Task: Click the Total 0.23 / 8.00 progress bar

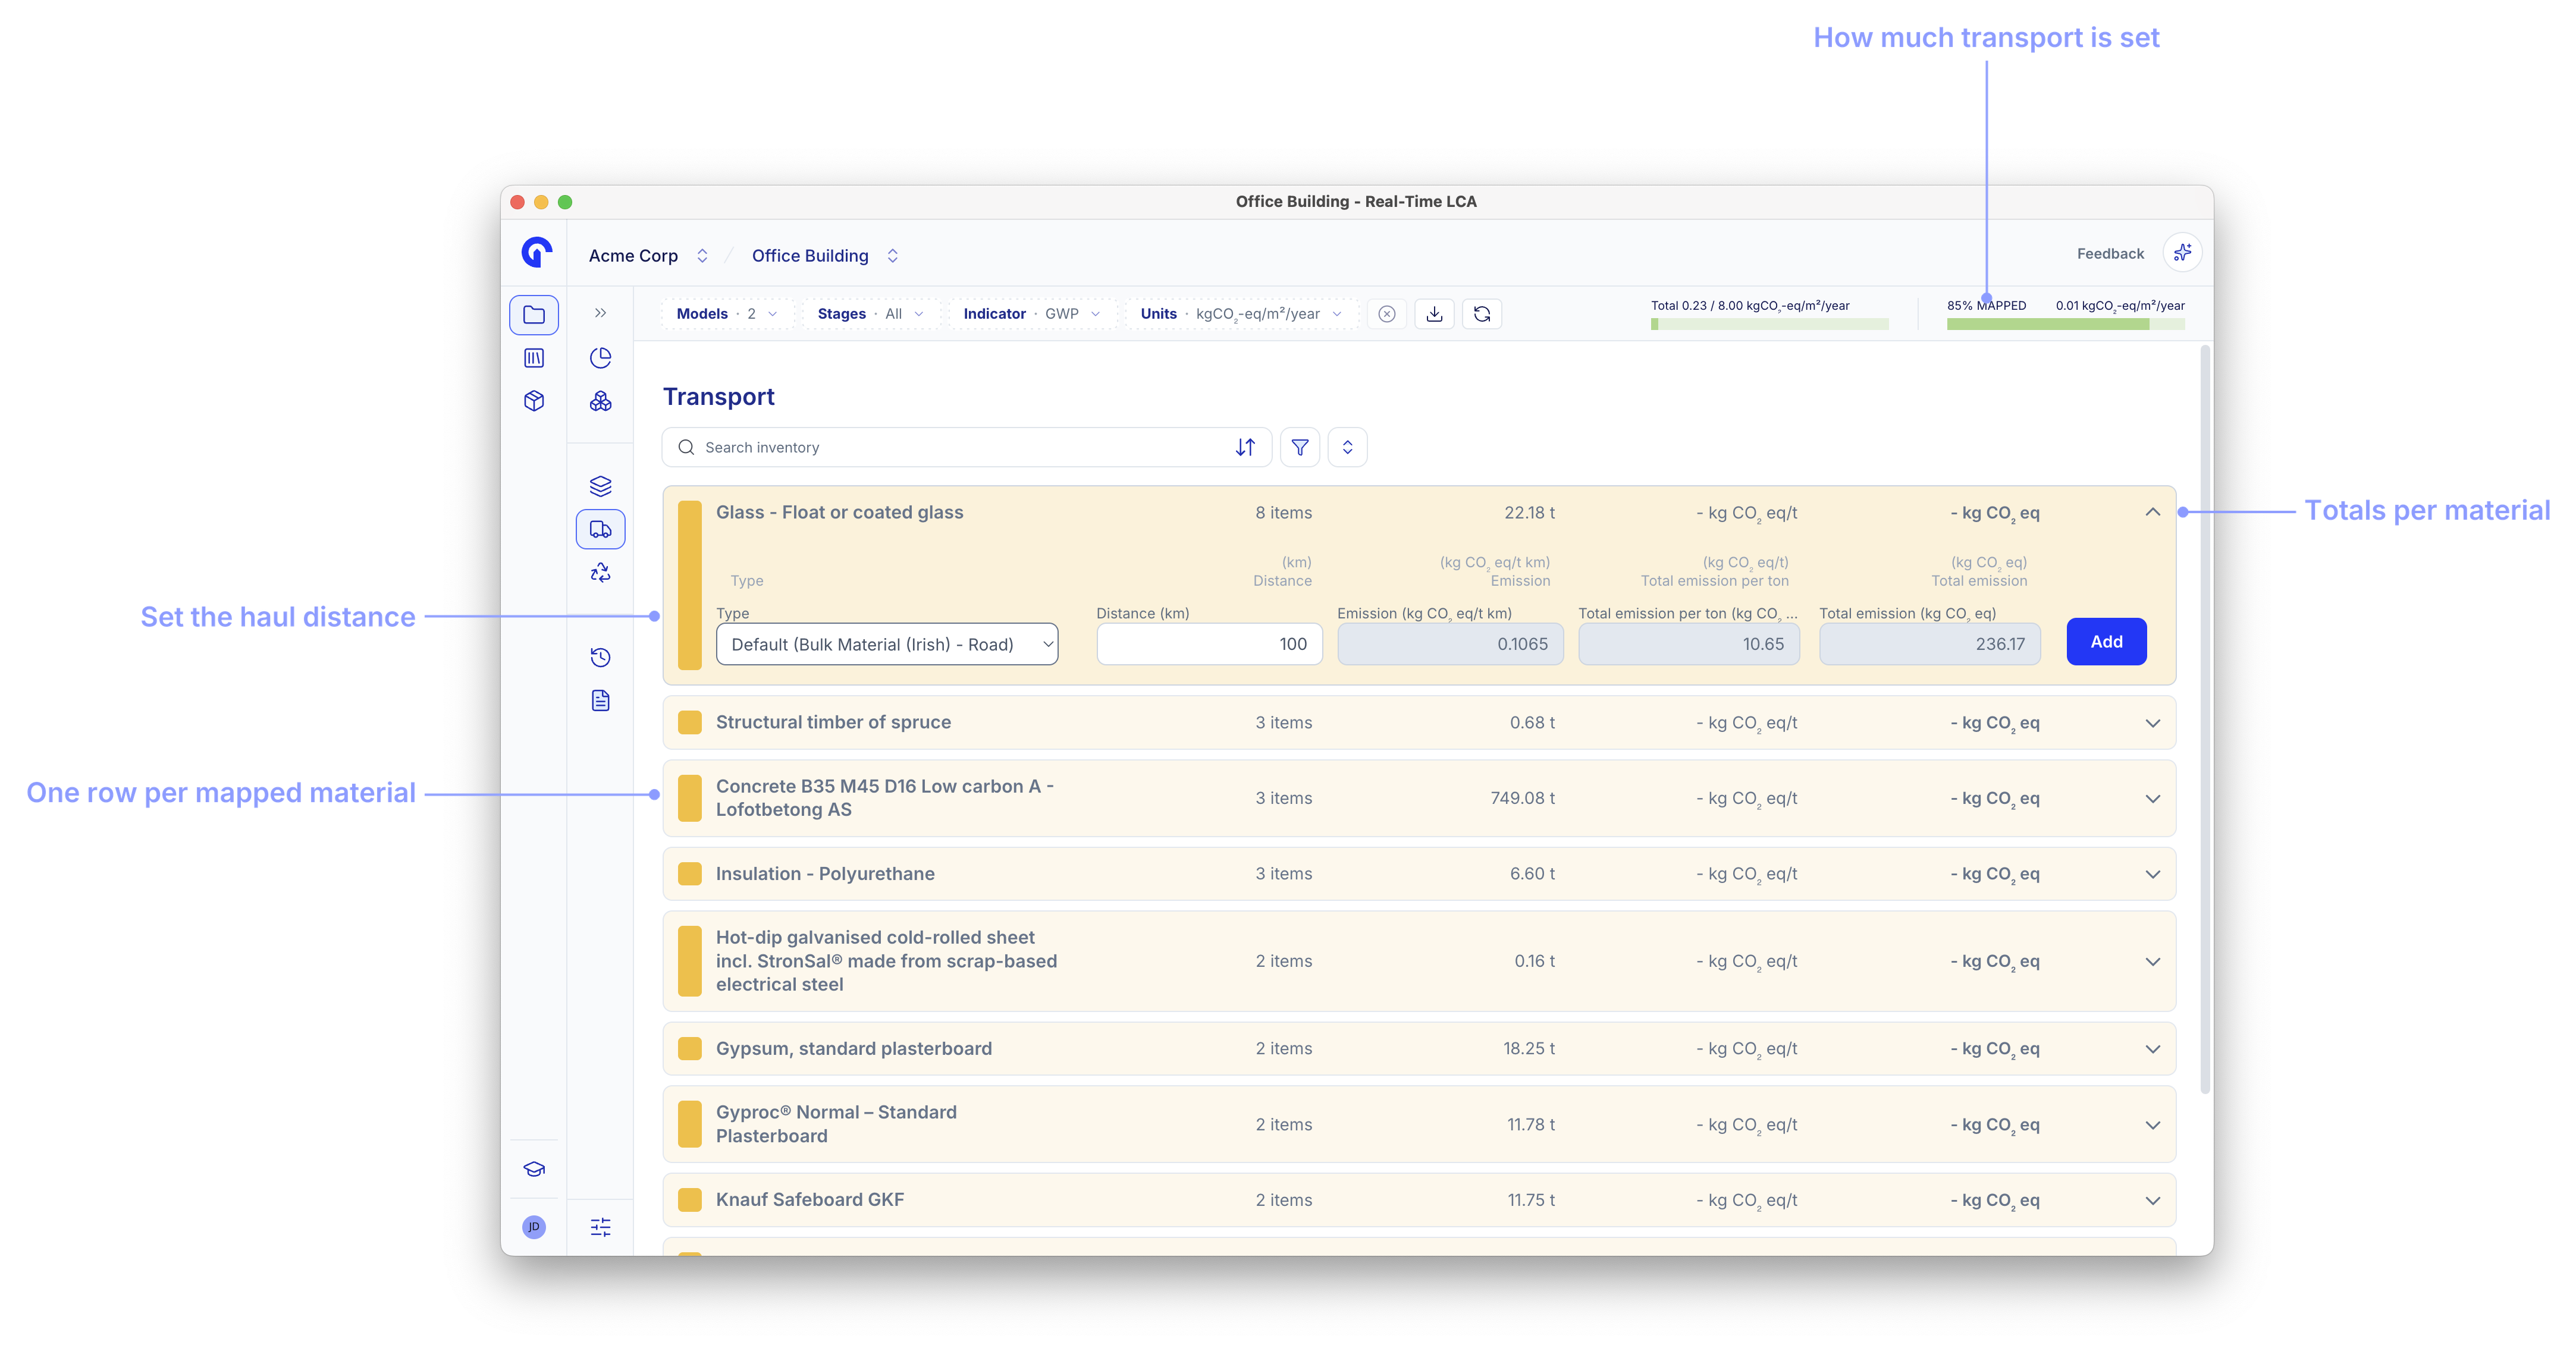Action: click(1769, 324)
